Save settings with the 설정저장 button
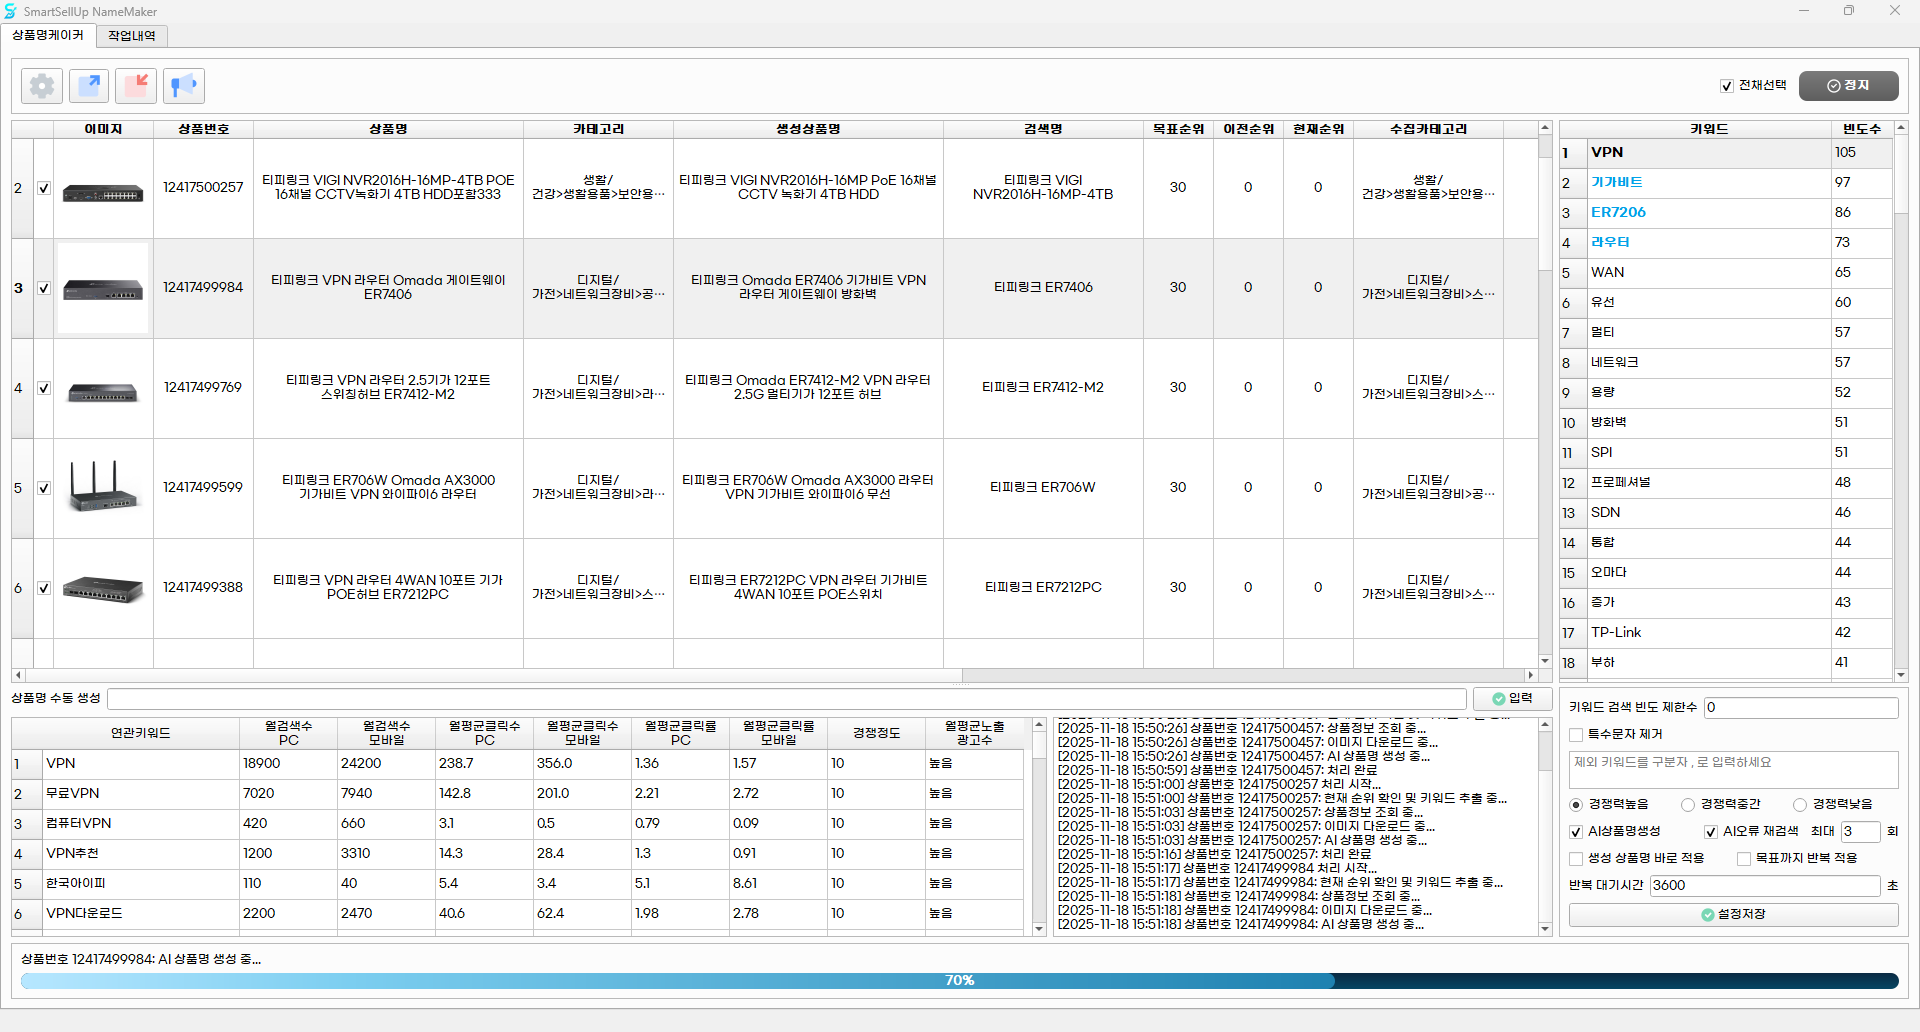Image resolution: width=1920 pixels, height=1032 pixels. (x=1732, y=914)
